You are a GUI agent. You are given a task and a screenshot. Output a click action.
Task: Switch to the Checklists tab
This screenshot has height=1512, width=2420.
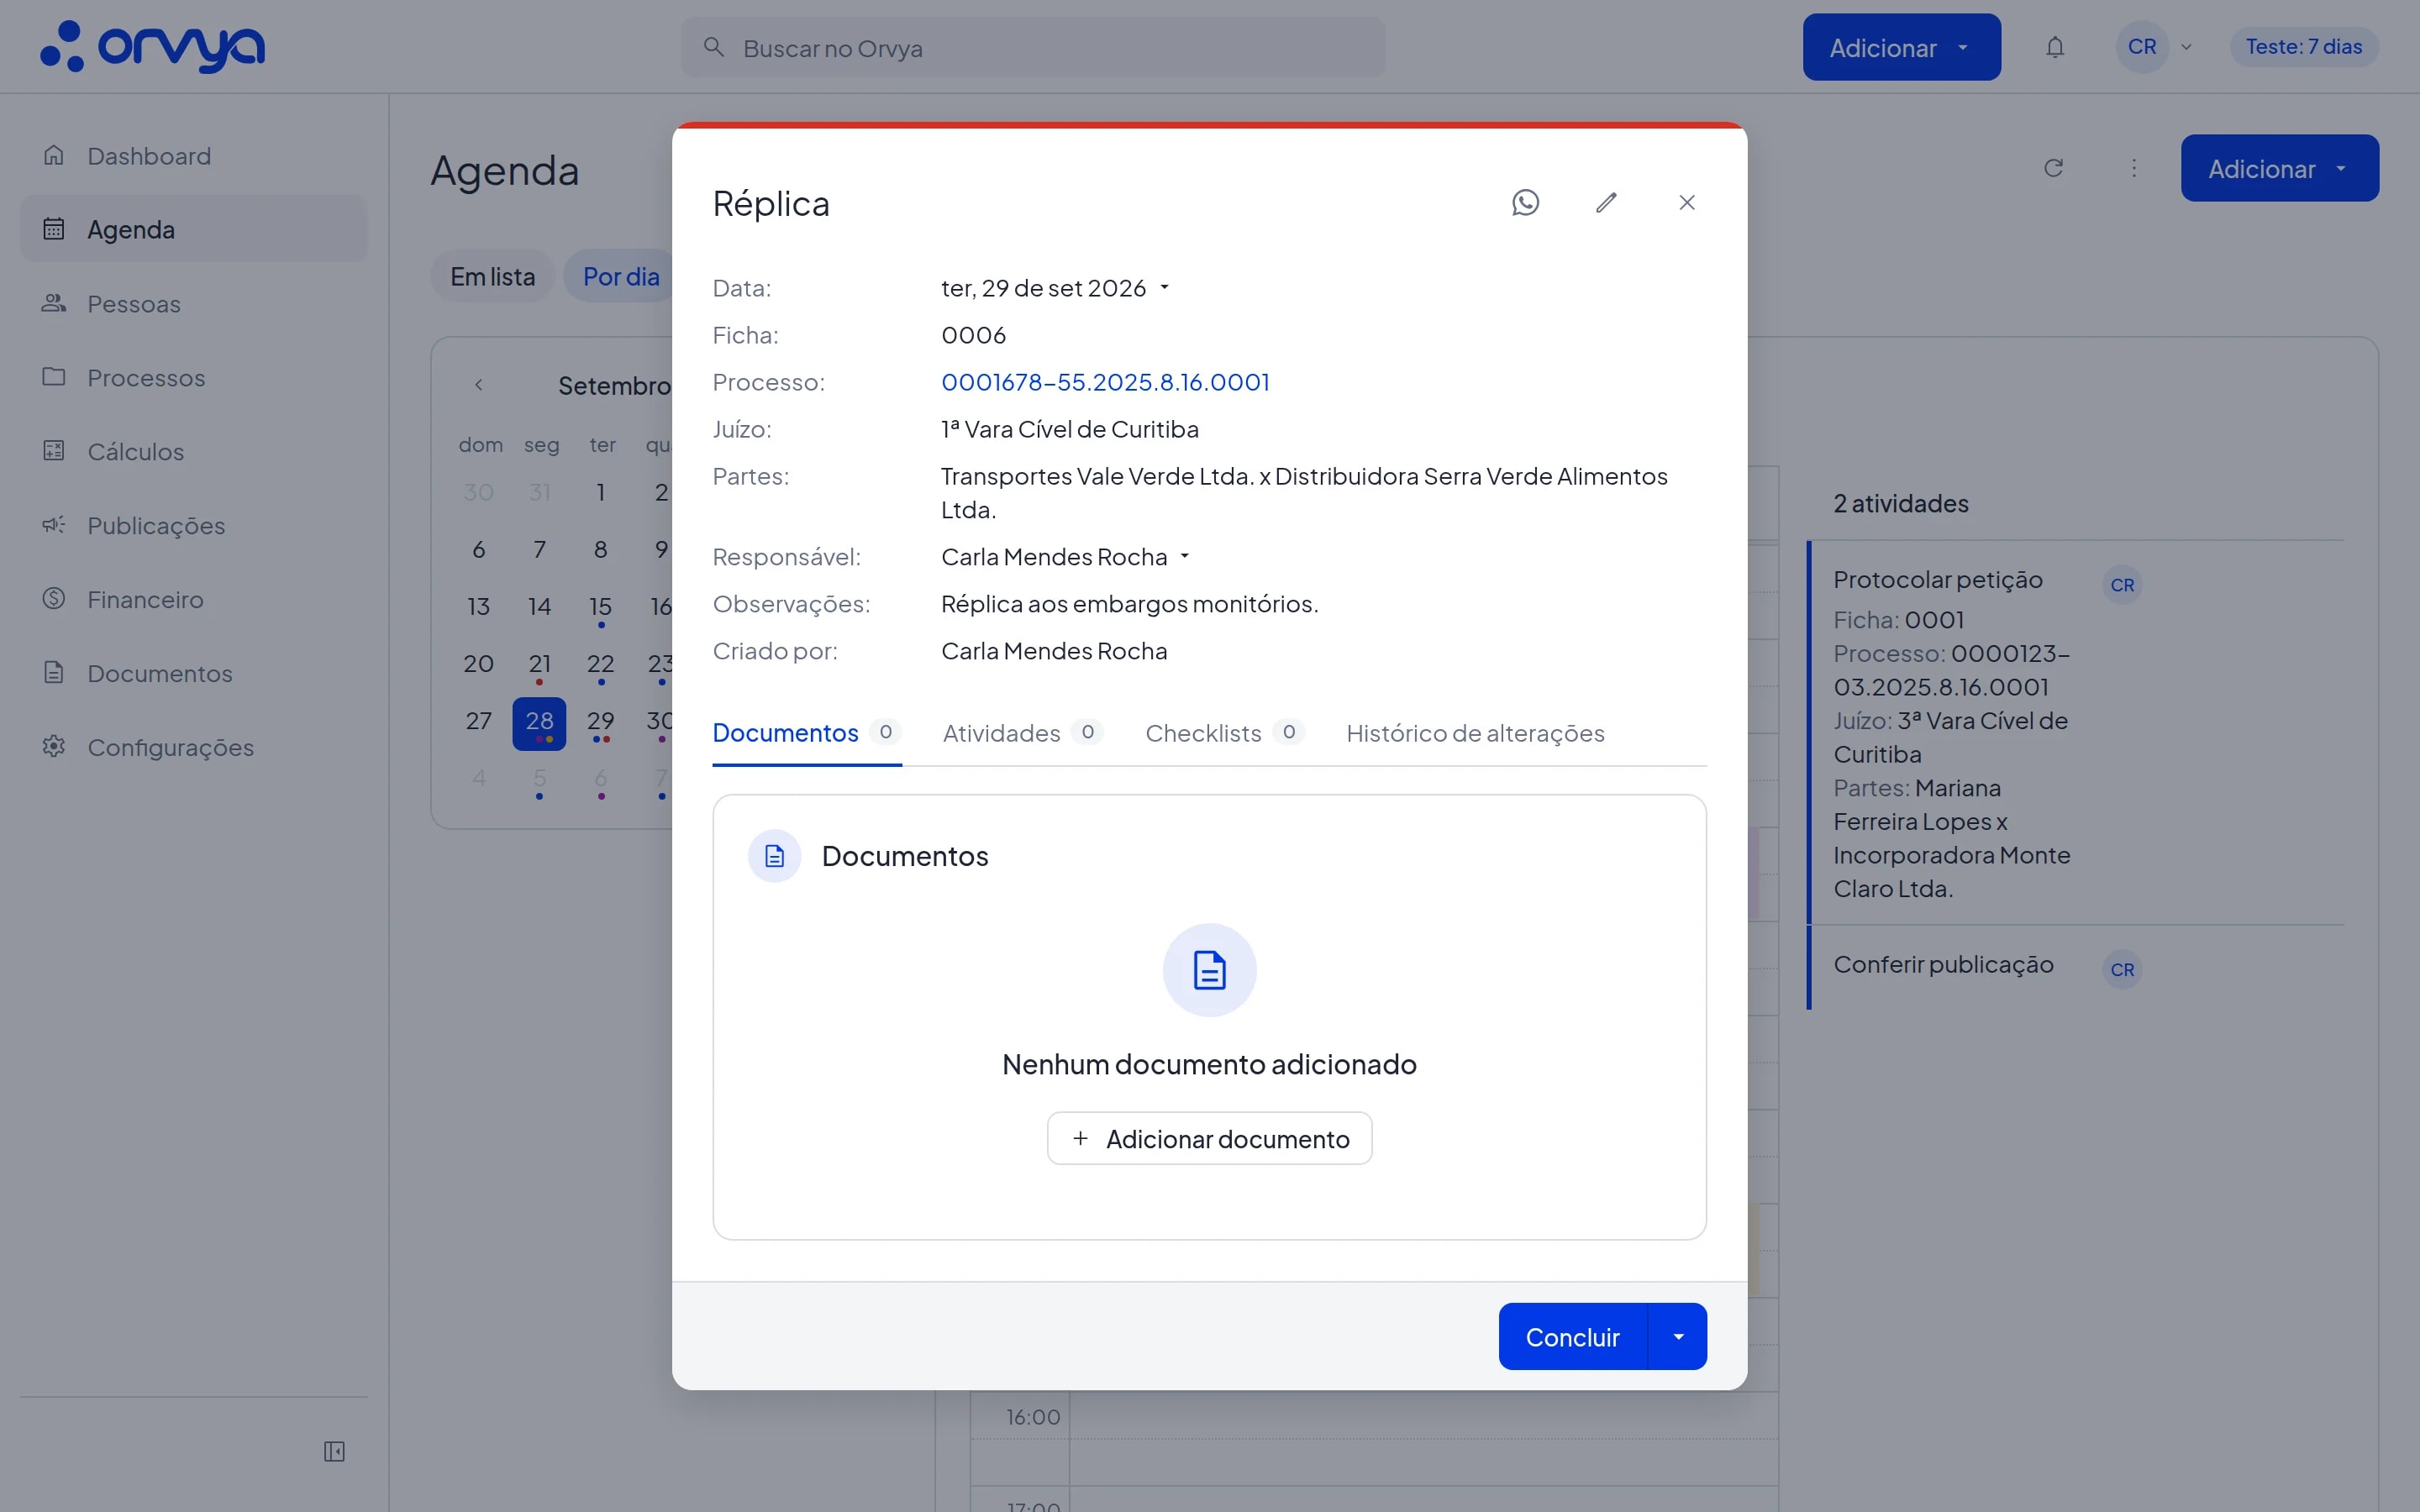(x=1225, y=733)
